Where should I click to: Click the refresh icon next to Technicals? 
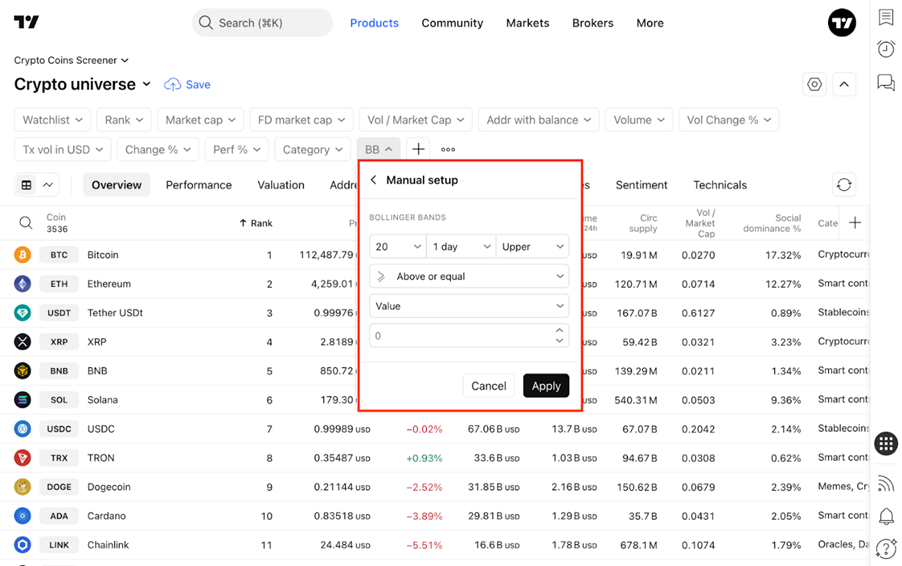(x=844, y=185)
